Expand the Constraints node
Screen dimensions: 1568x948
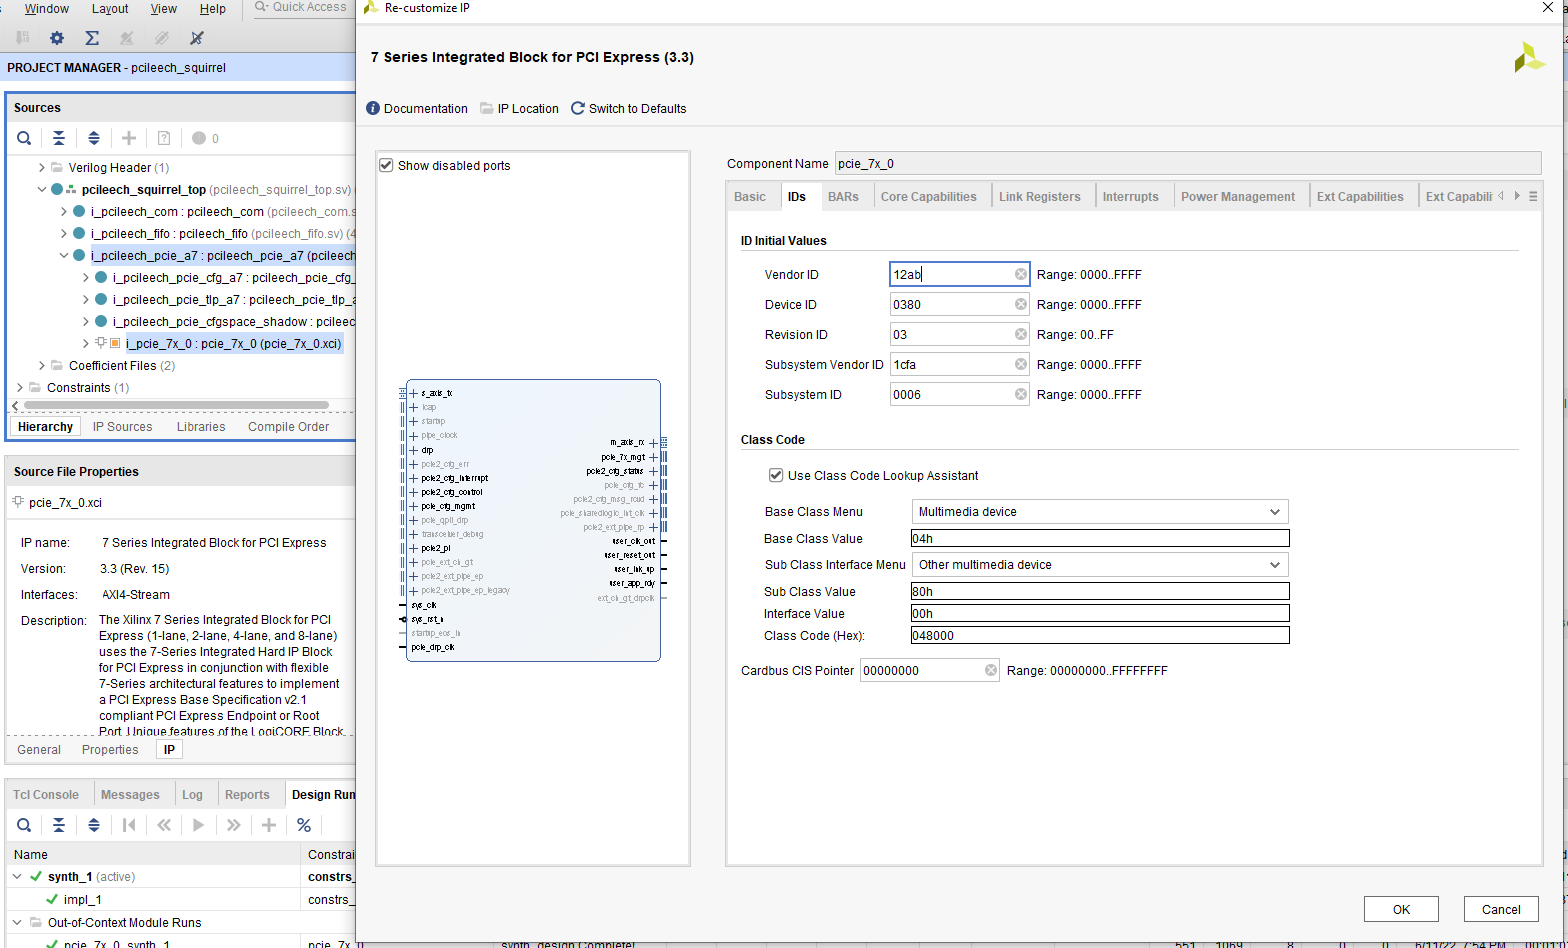tap(19, 387)
